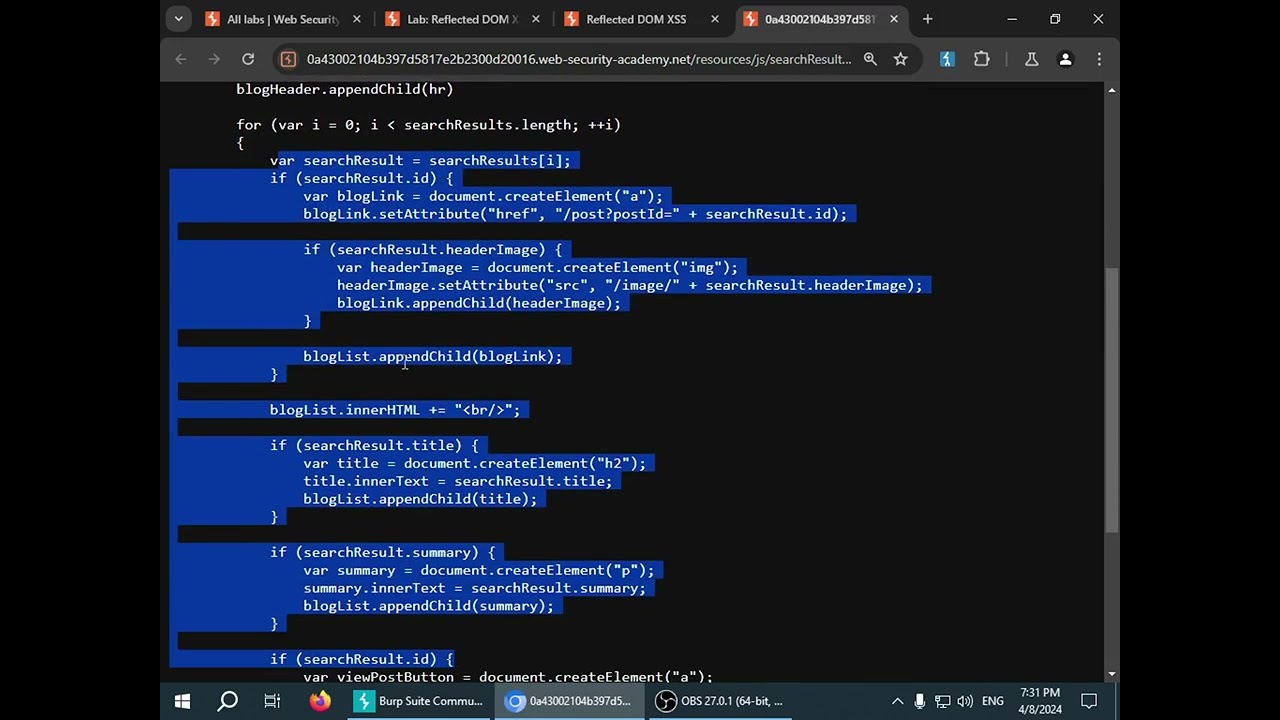Viewport: 1280px width, 720px height.
Task: Click the scrollbar up arrow
Action: click(1111, 90)
